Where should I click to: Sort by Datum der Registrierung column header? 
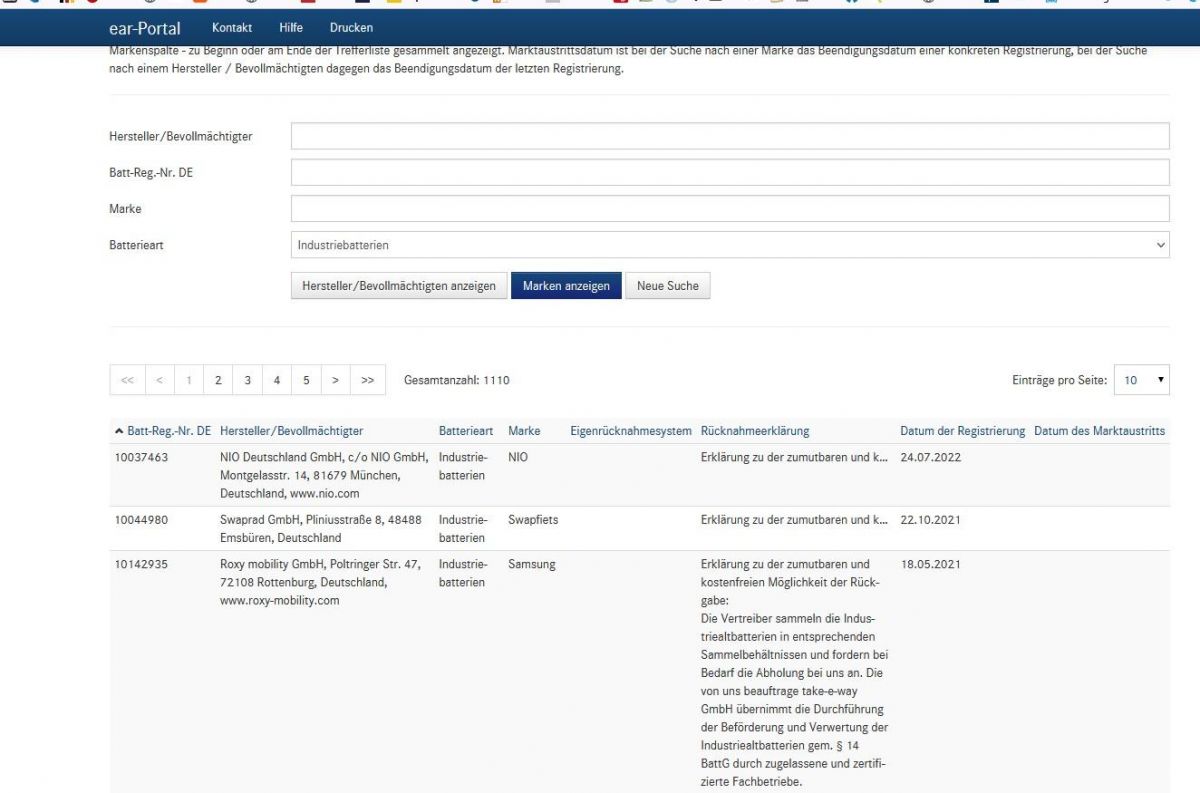(x=962, y=431)
